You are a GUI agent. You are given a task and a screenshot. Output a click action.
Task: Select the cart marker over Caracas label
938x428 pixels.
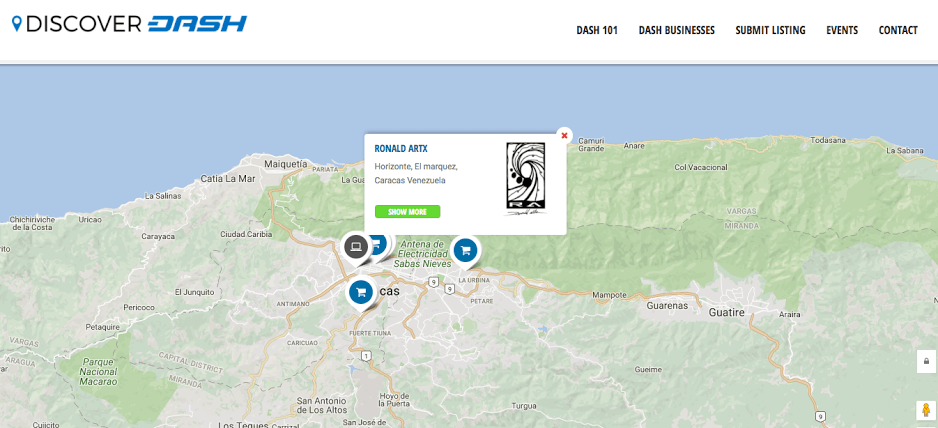[360, 292]
